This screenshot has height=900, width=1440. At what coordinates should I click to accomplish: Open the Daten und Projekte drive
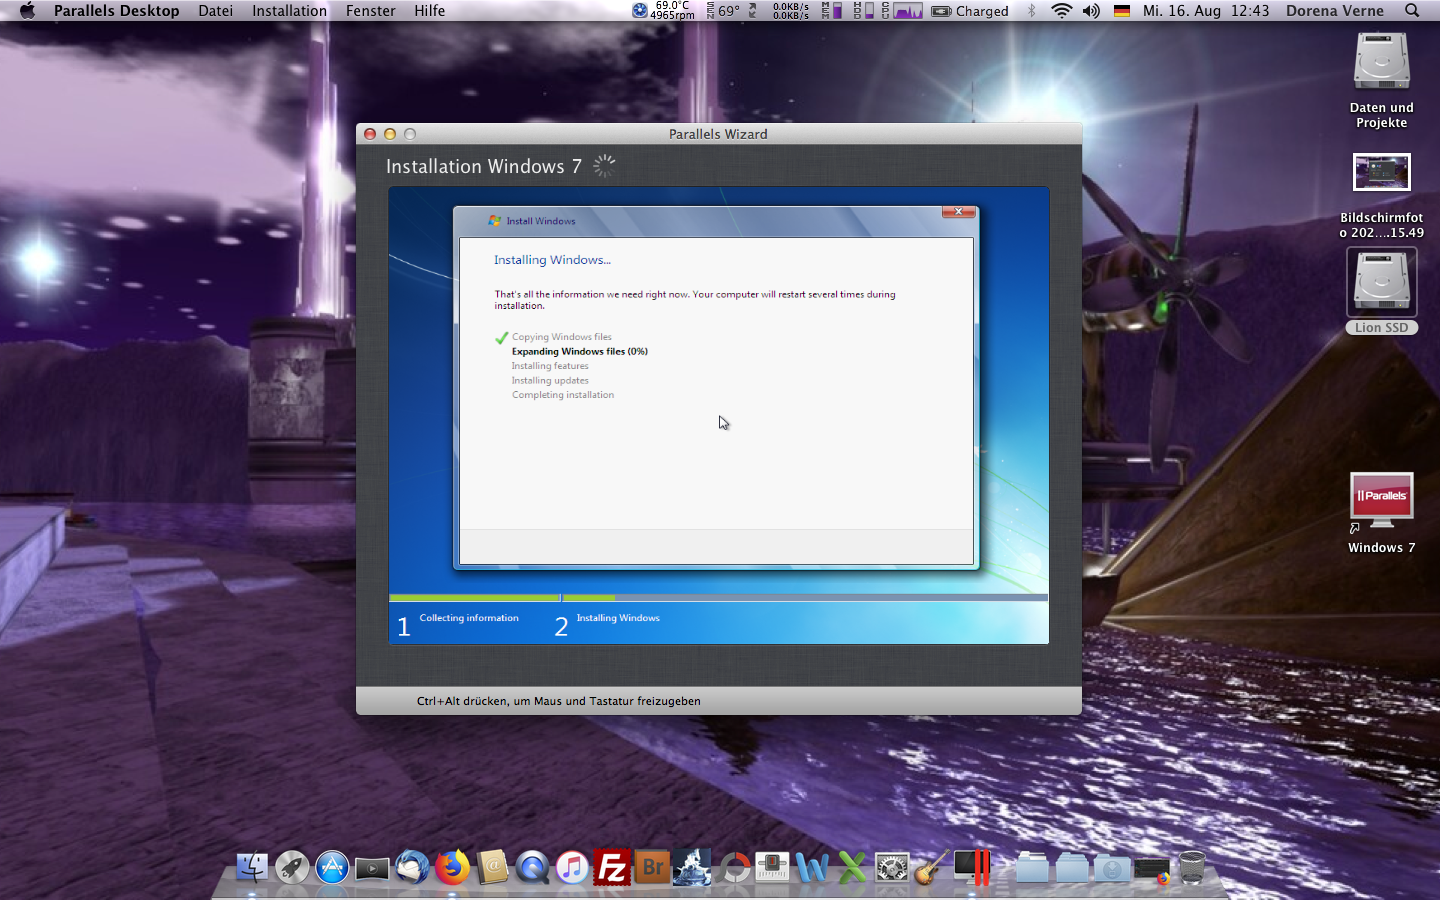pyautogui.click(x=1381, y=63)
